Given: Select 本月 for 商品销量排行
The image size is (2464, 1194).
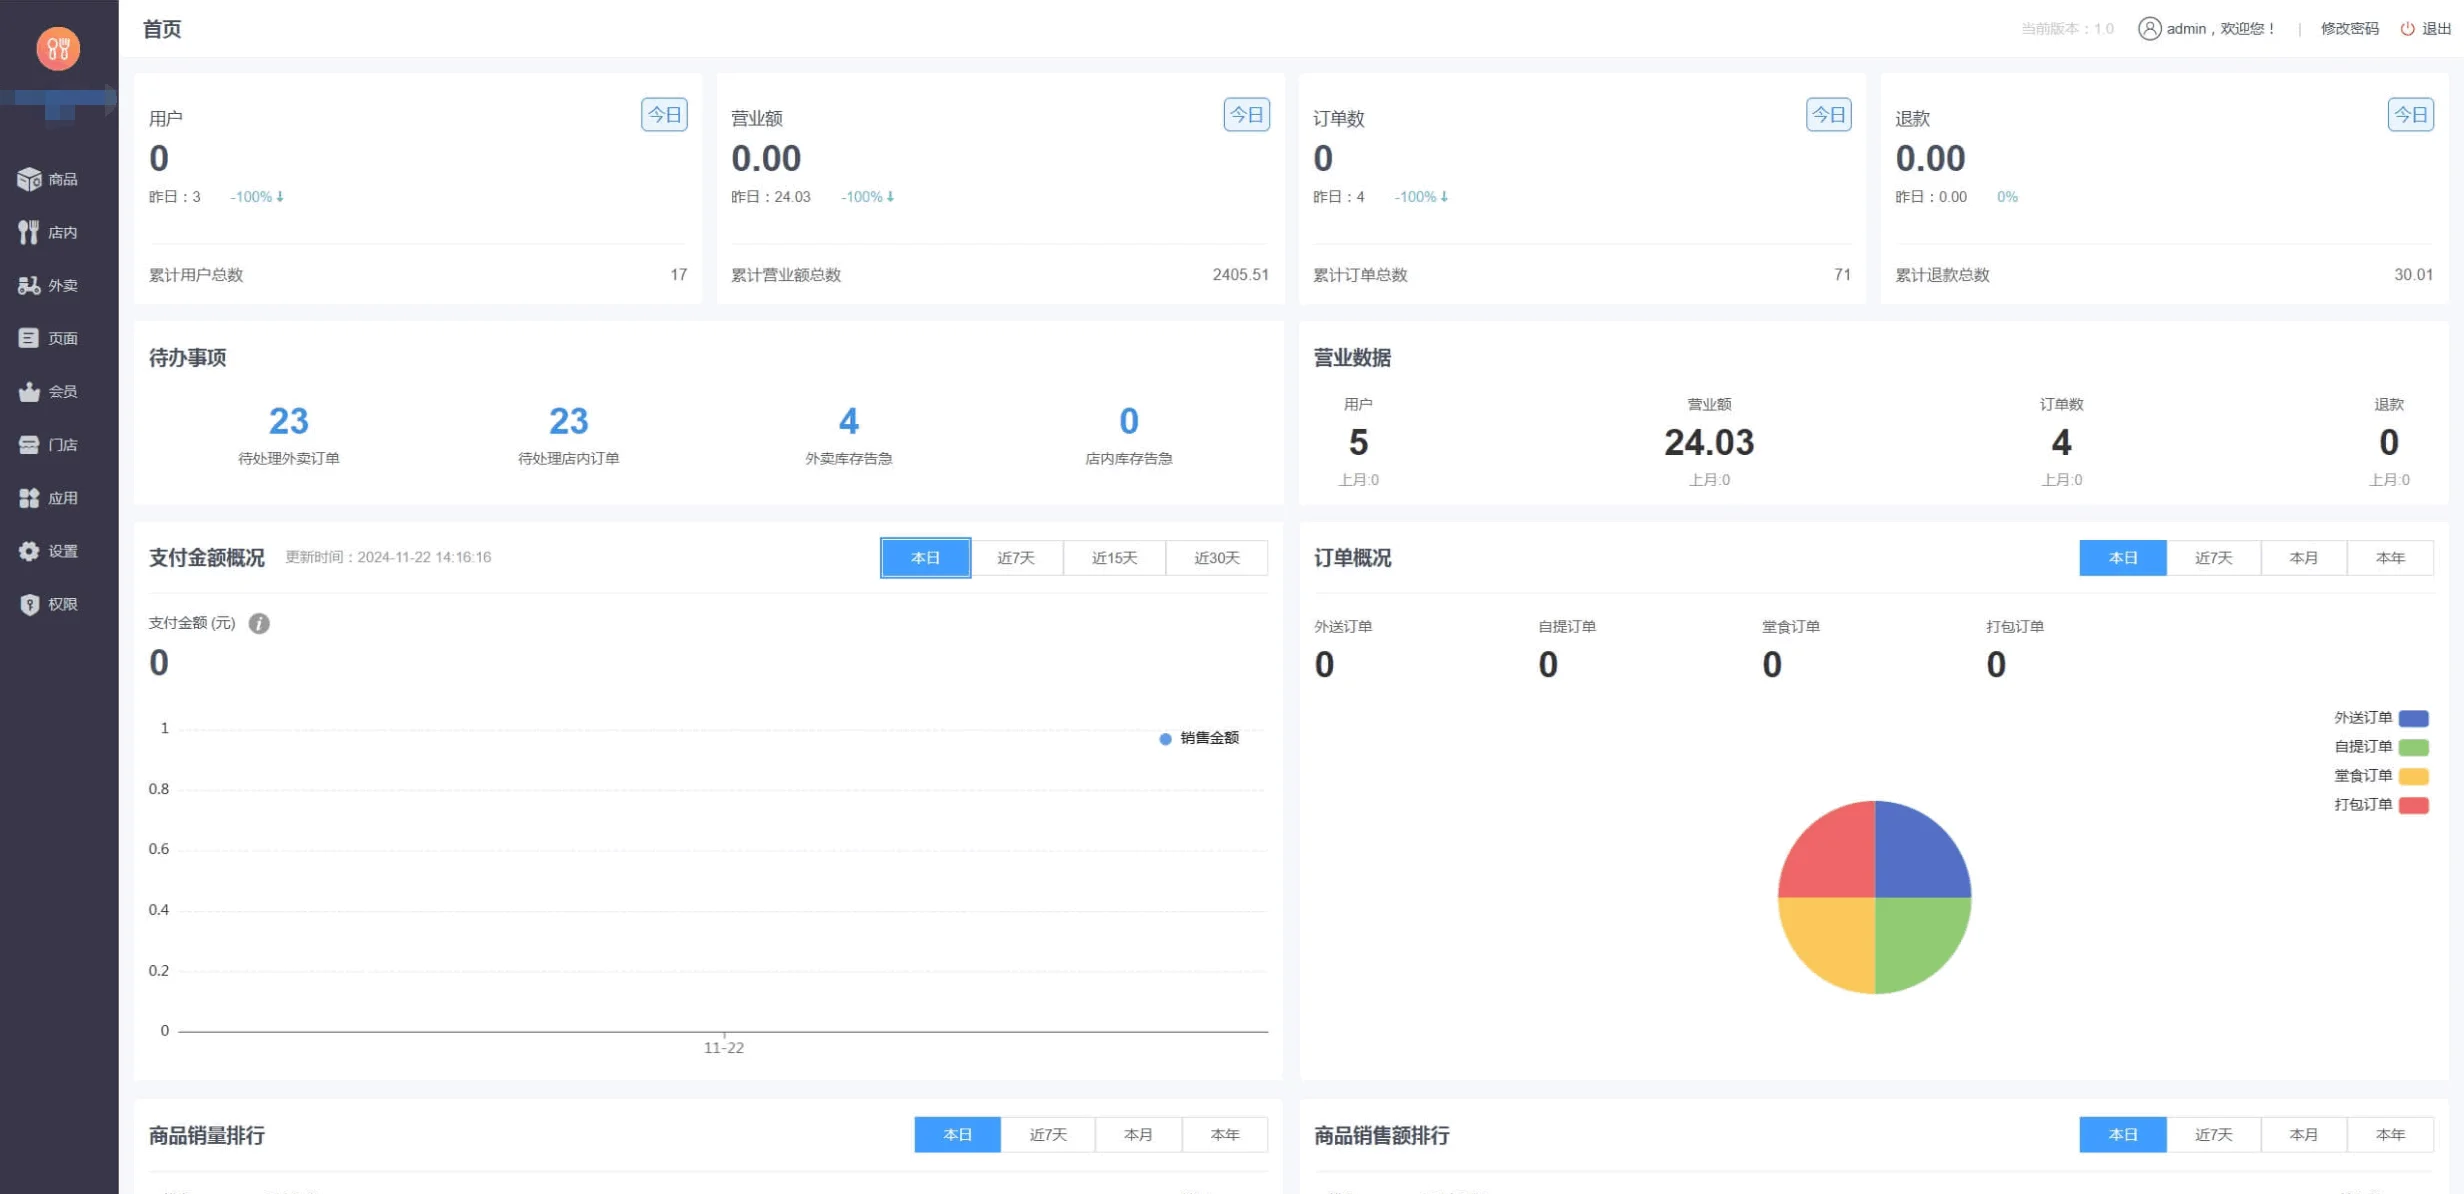Looking at the screenshot, I should pos(1137,1134).
